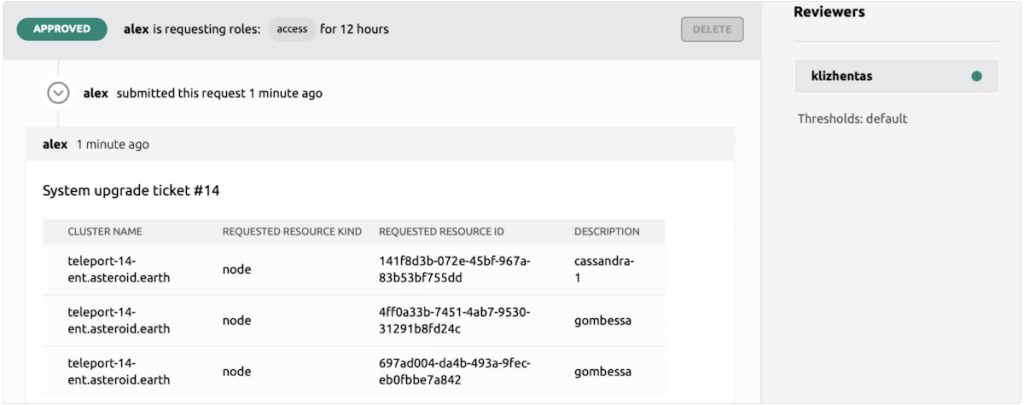Click resource ID starting with 697ad004
1024x405 pixels.
point(455,372)
